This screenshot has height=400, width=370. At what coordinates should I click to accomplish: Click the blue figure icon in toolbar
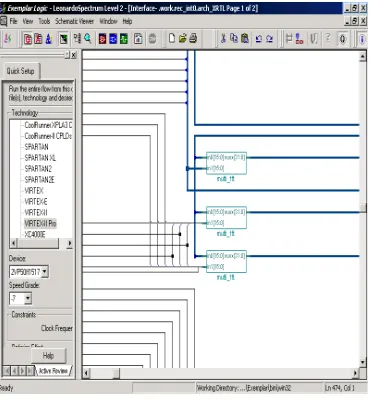point(49,39)
